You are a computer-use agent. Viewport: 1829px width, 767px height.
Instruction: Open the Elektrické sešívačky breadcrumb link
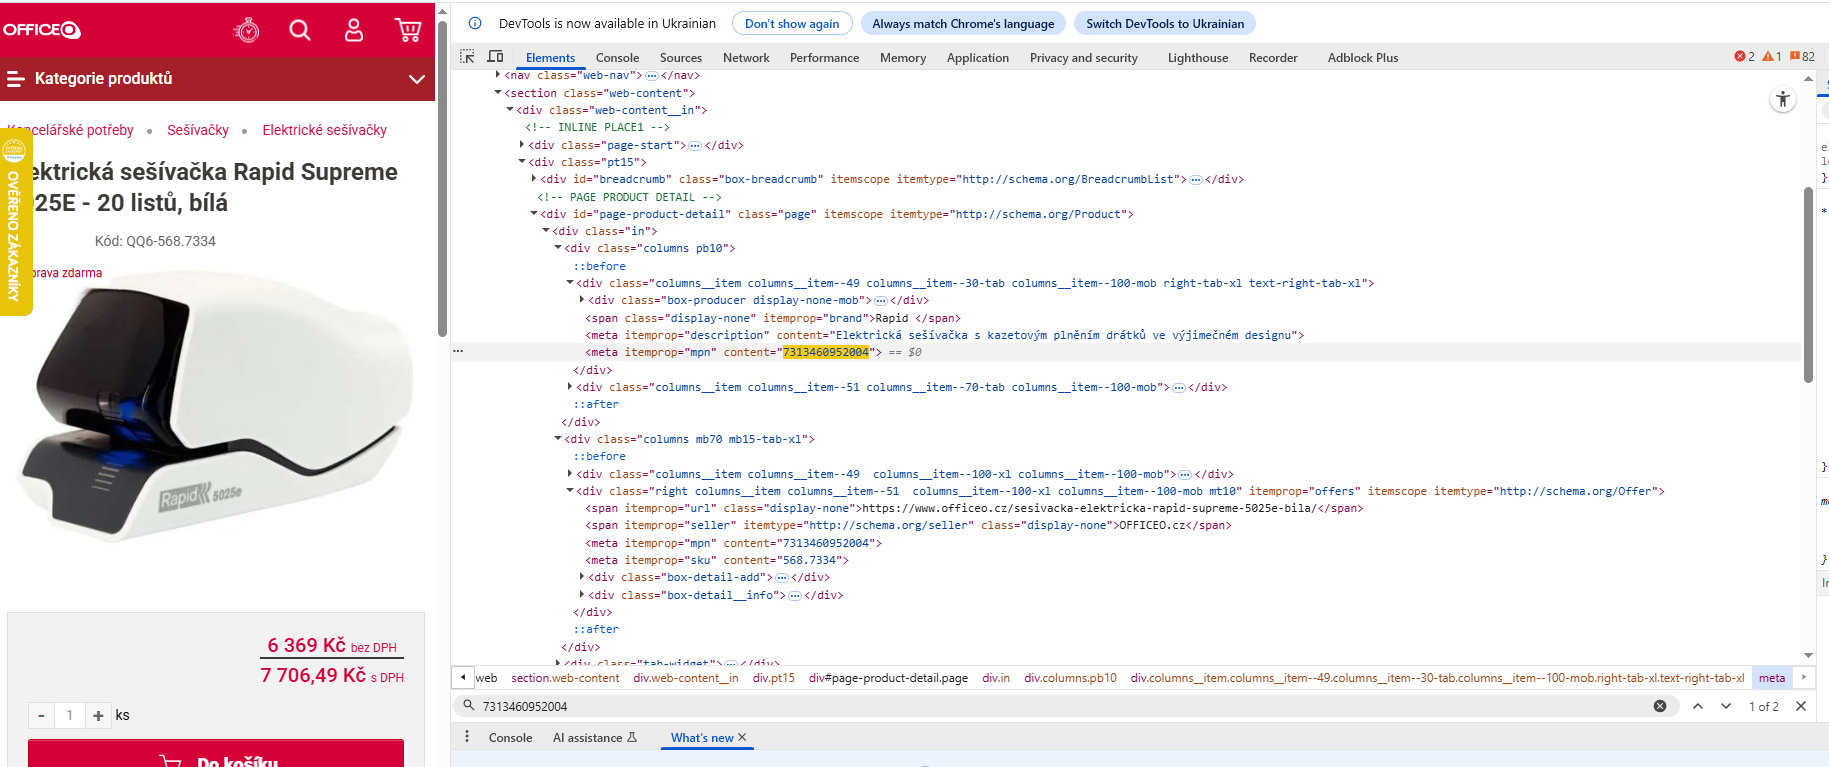(x=324, y=130)
